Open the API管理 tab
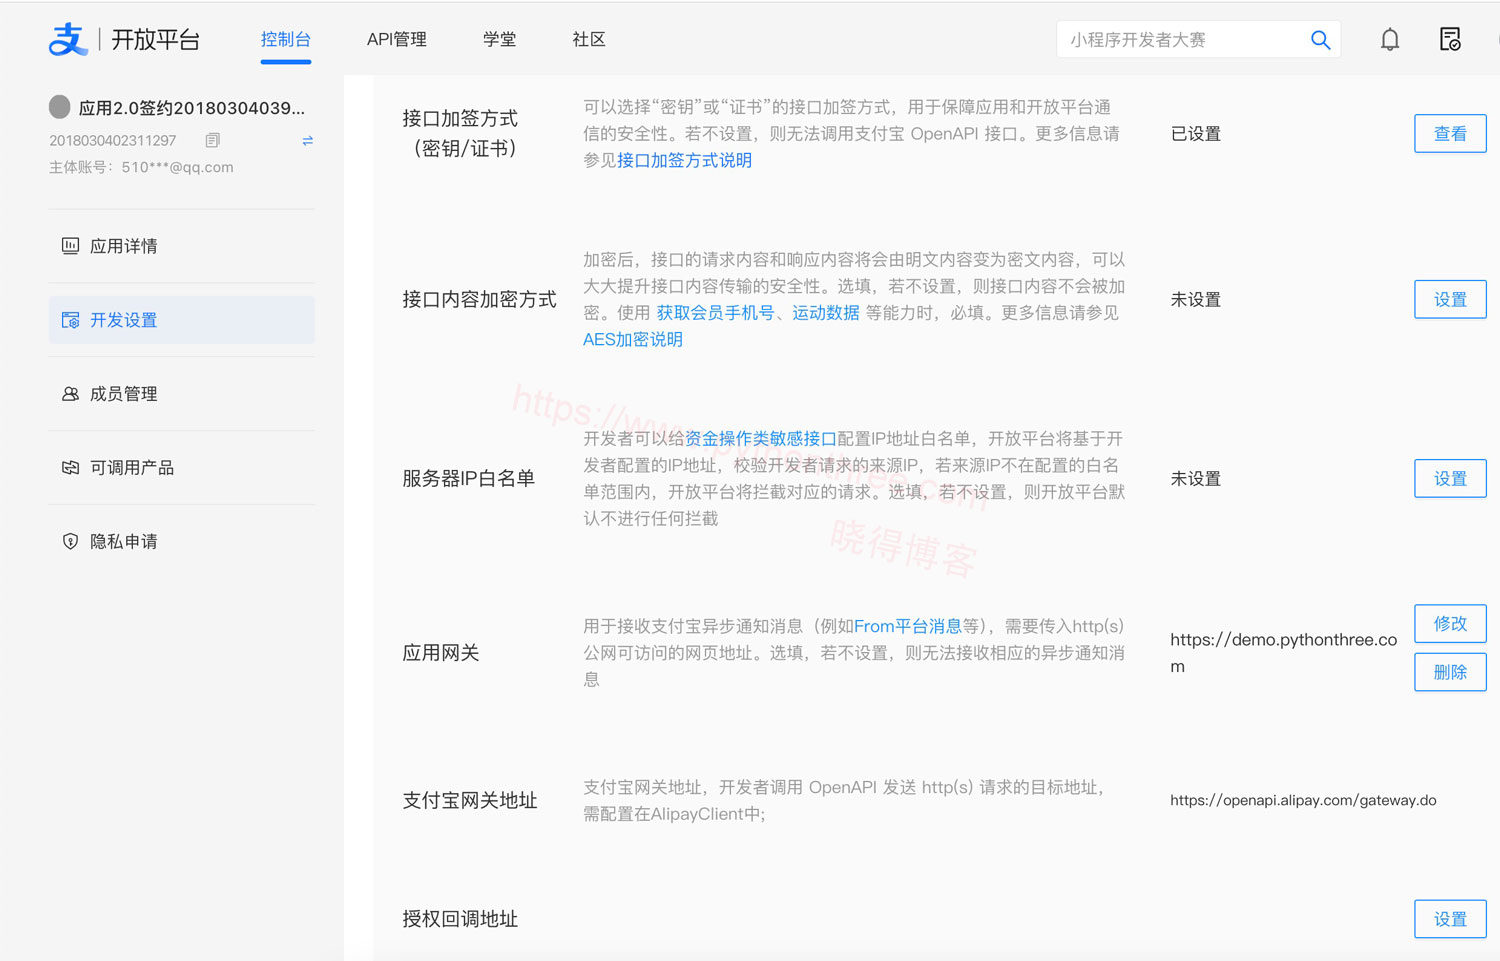The image size is (1500, 961). (x=397, y=39)
